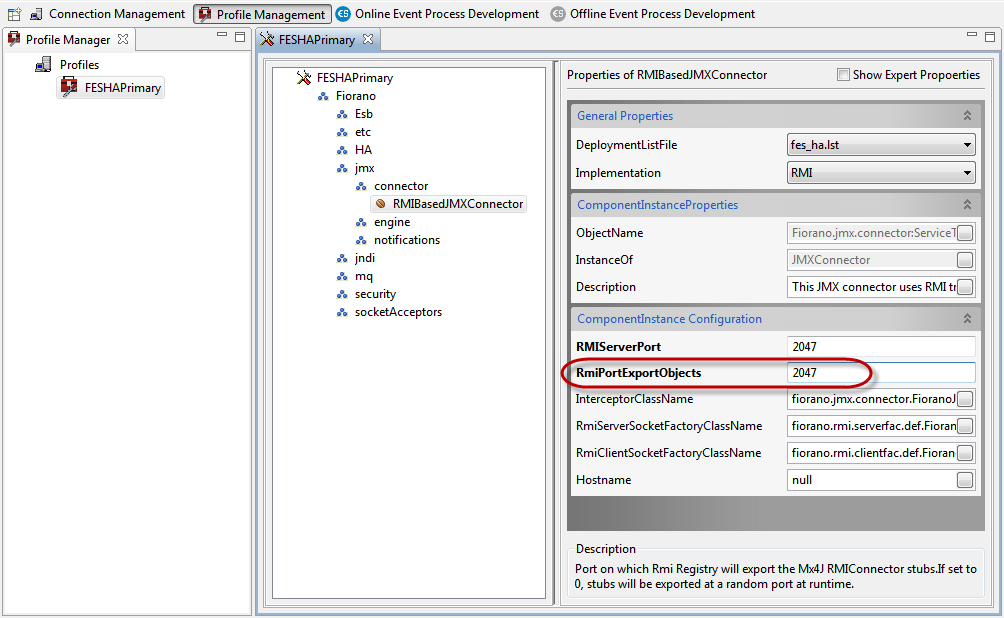Open Offline Event Process Development perspective
Viewport: 1004px width, 618px height.
653,13
